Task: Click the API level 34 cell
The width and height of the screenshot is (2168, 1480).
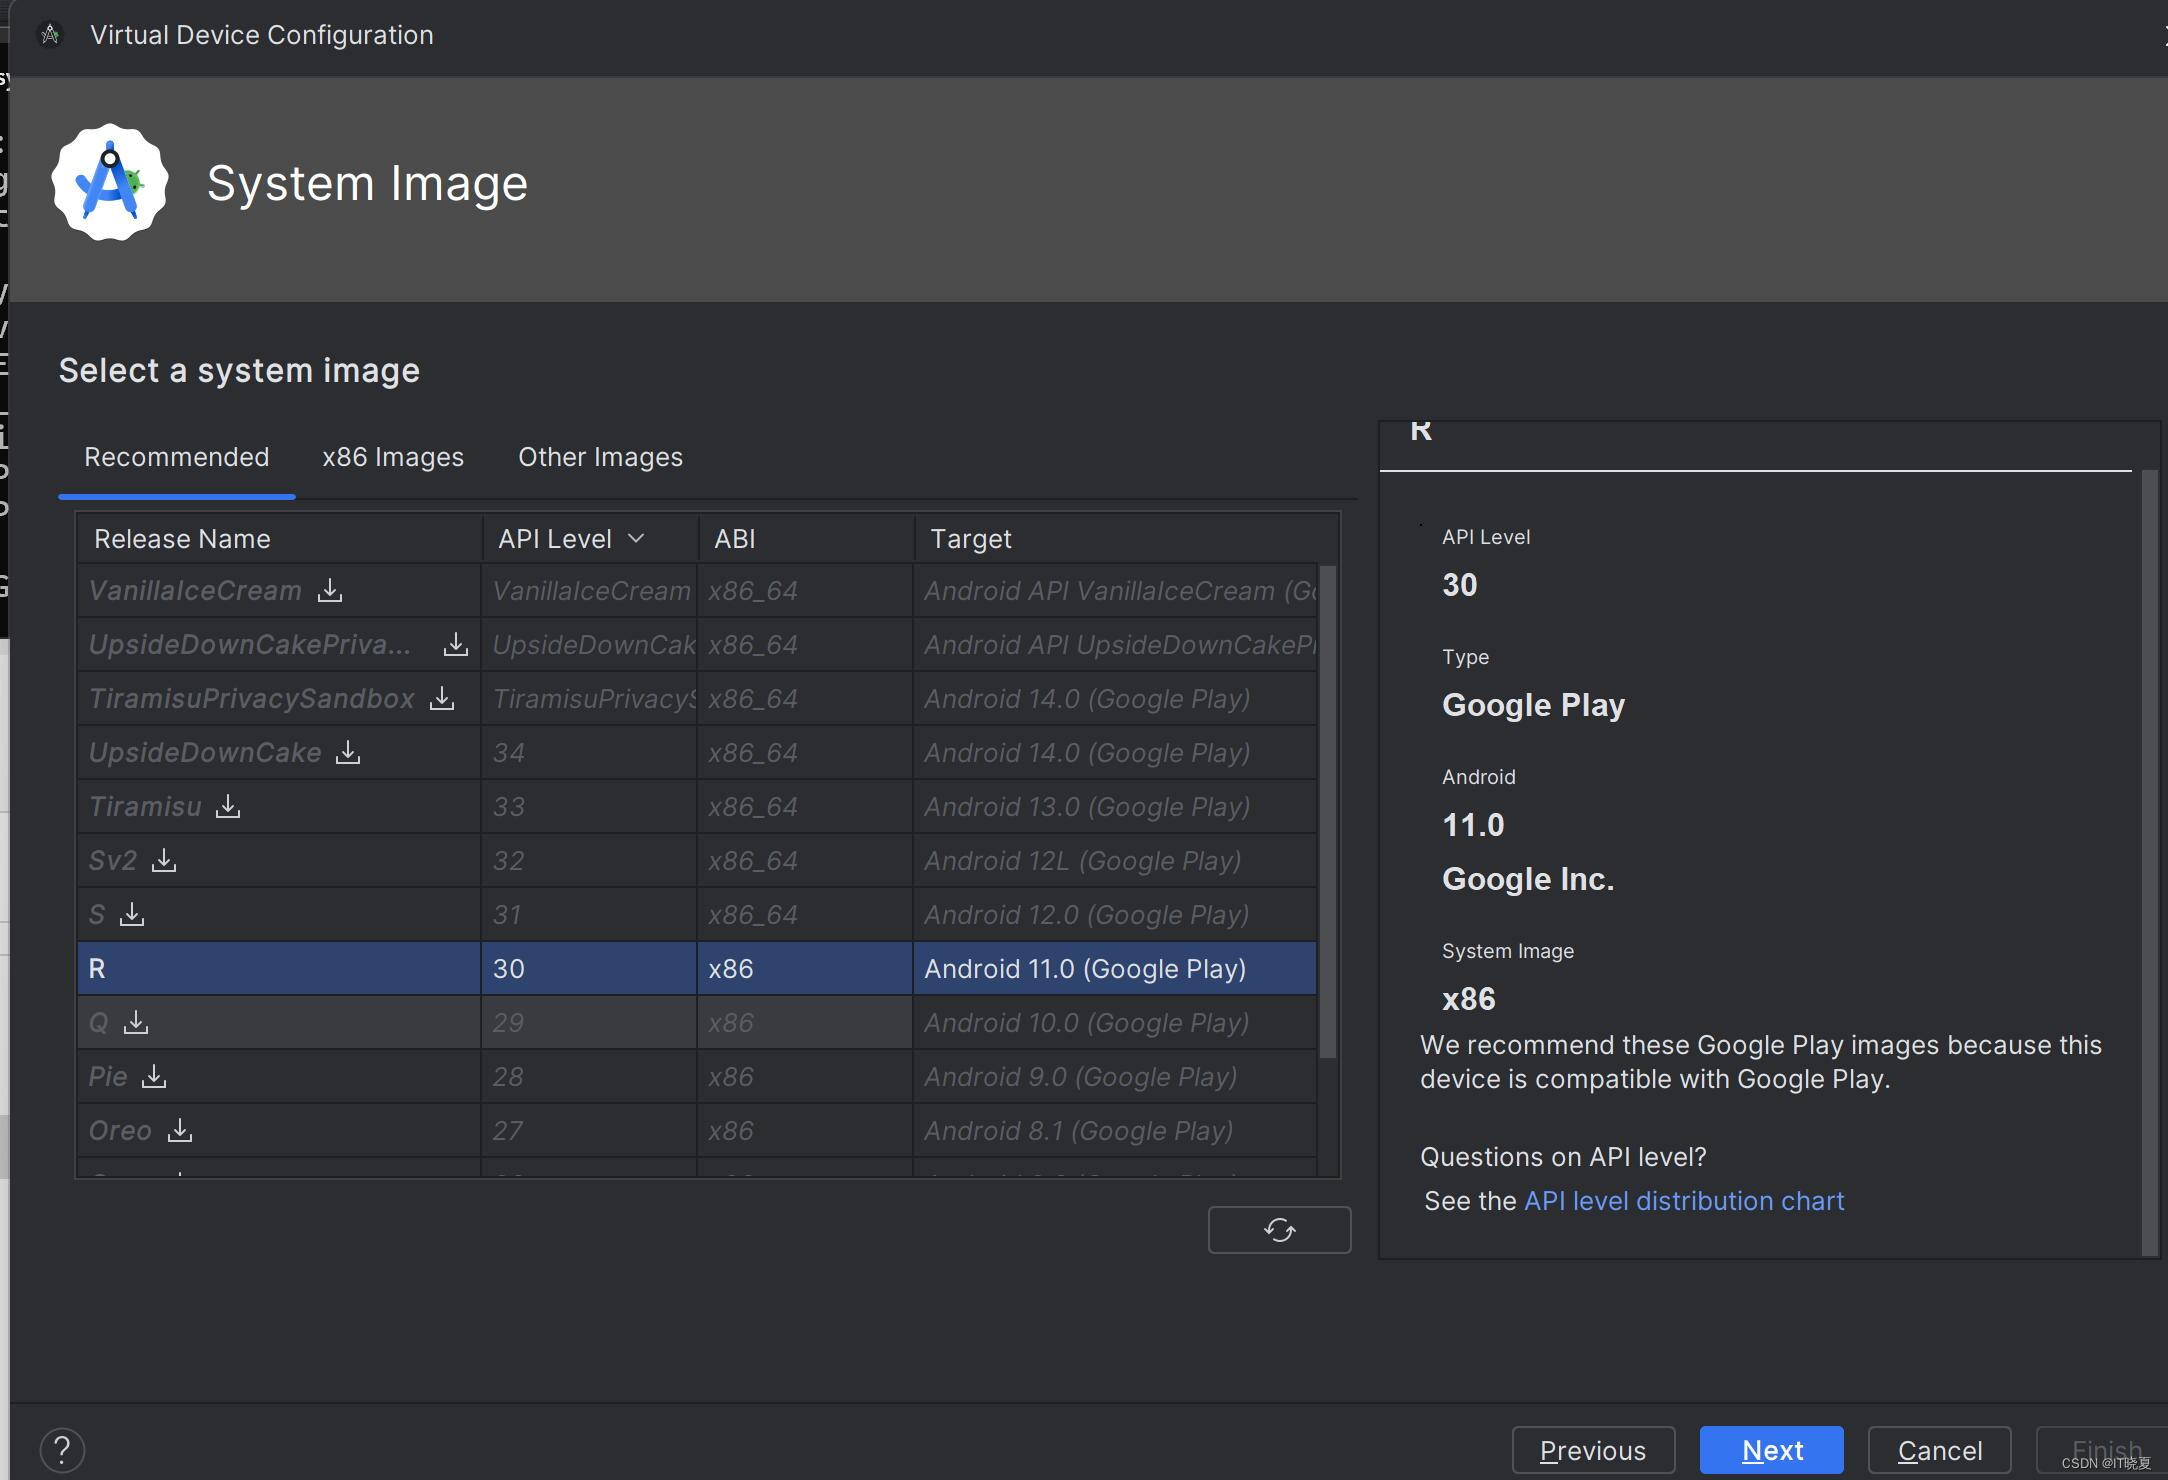Action: 589,753
